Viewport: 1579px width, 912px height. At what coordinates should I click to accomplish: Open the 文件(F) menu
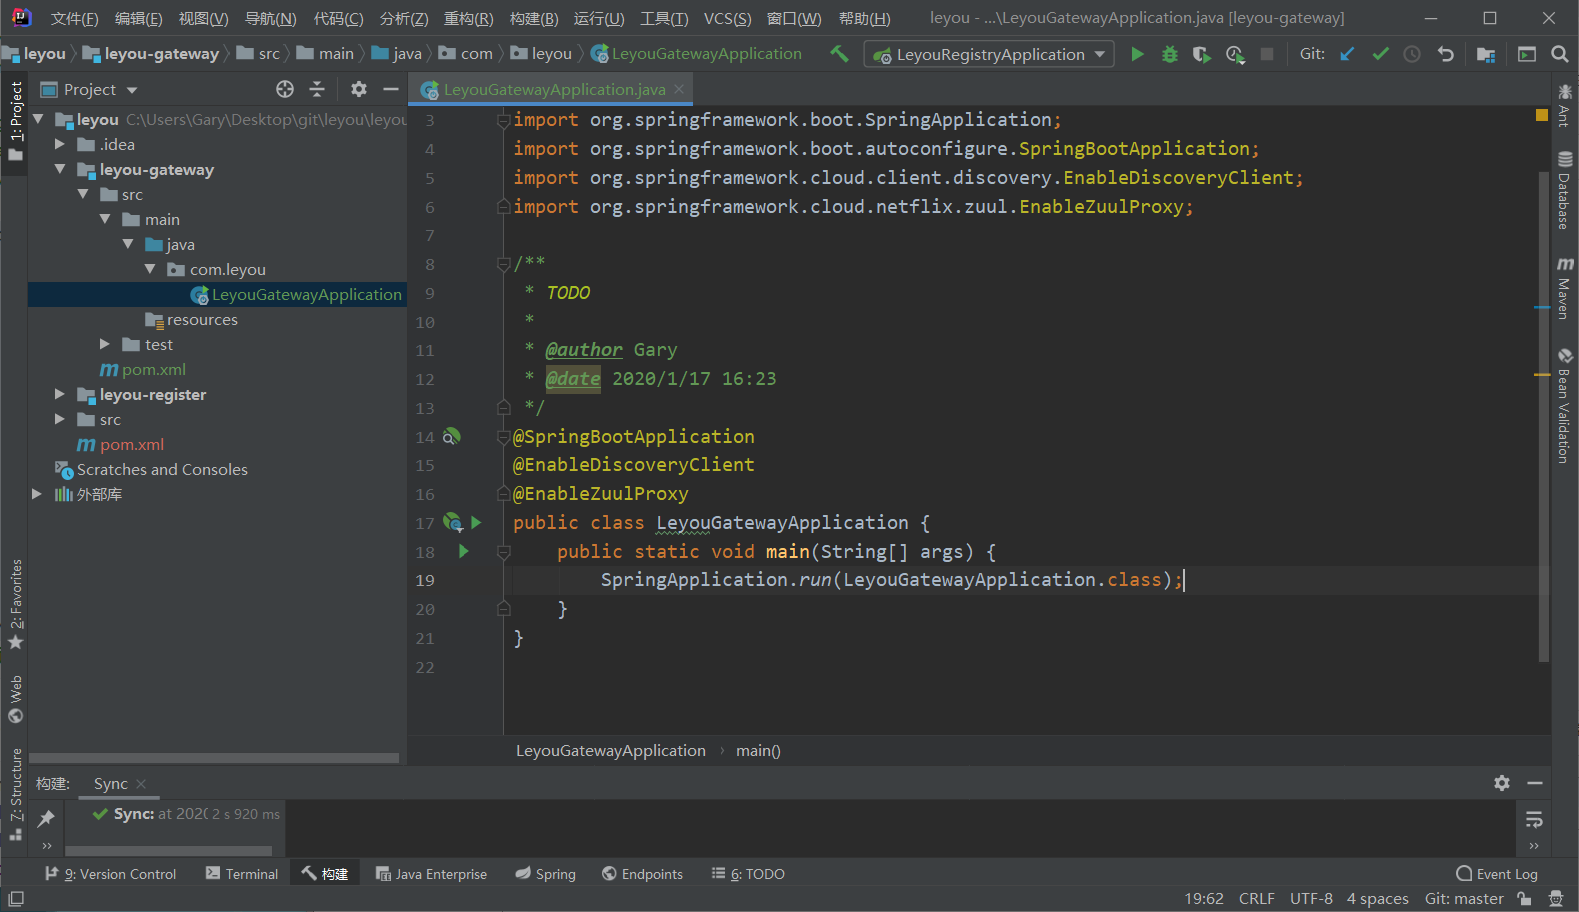click(74, 18)
